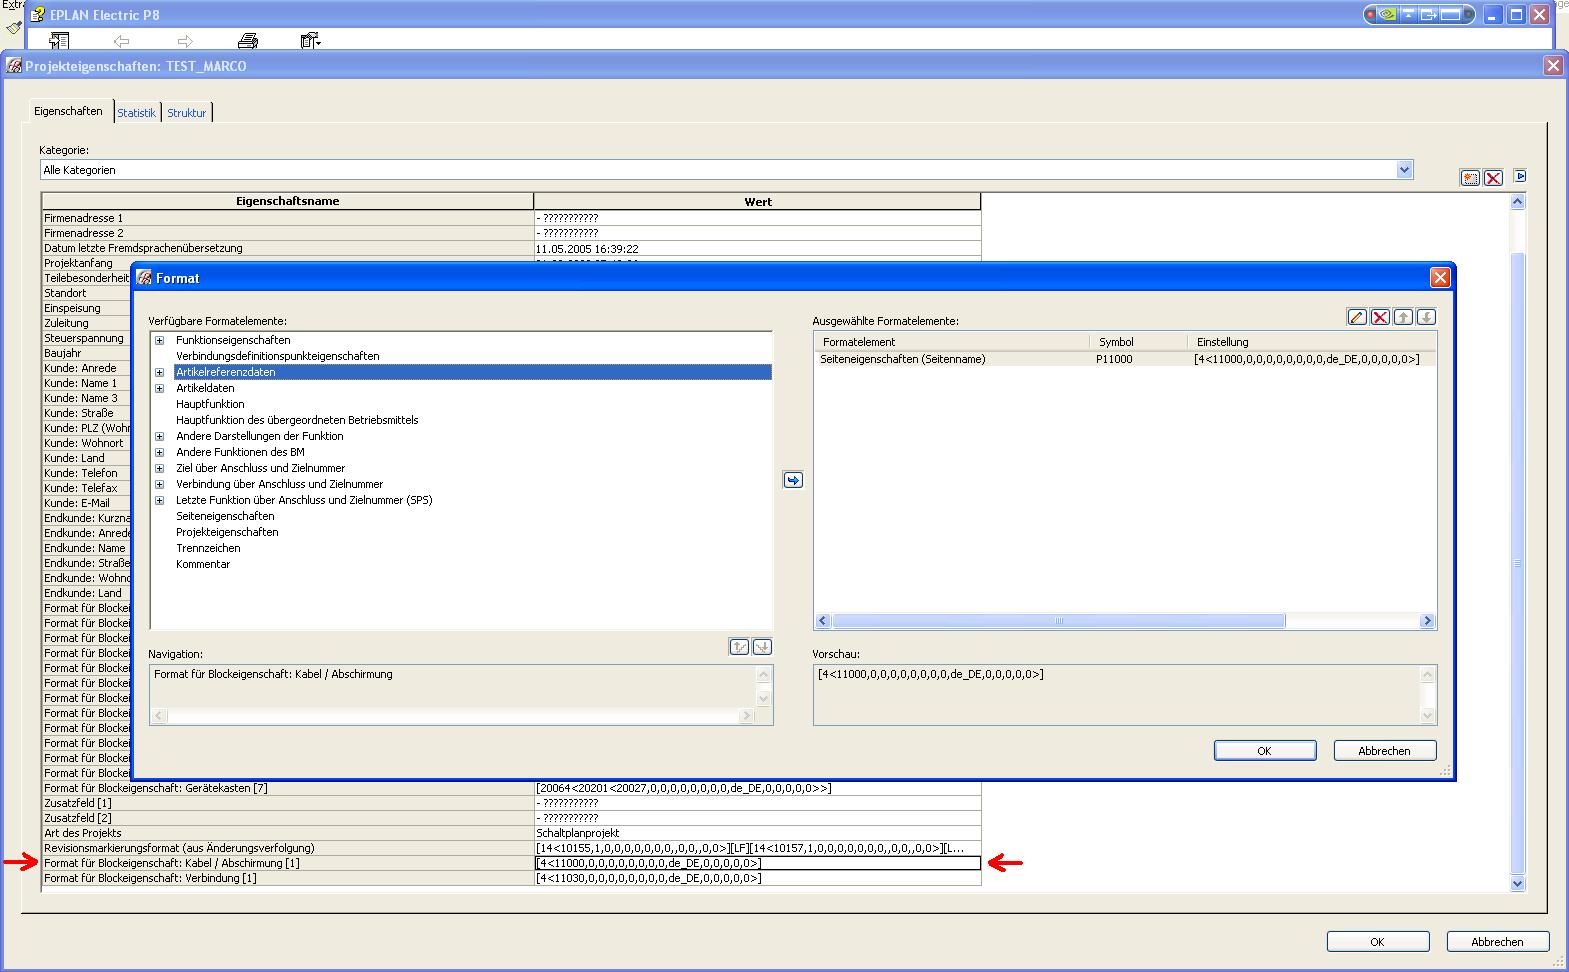The width and height of the screenshot is (1569, 972).
Task: Click Abbrechen in the Format dialog
Action: pyautogui.click(x=1384, y=750)
